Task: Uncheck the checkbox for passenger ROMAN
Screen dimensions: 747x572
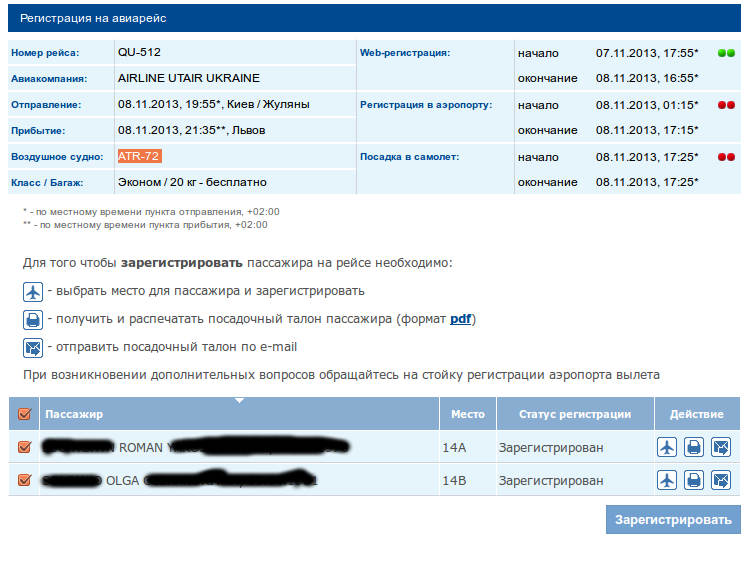Action: [x=25, y=447]
